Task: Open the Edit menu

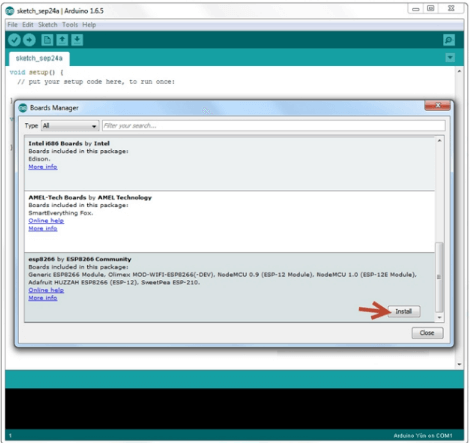Action: pos(28,25)
